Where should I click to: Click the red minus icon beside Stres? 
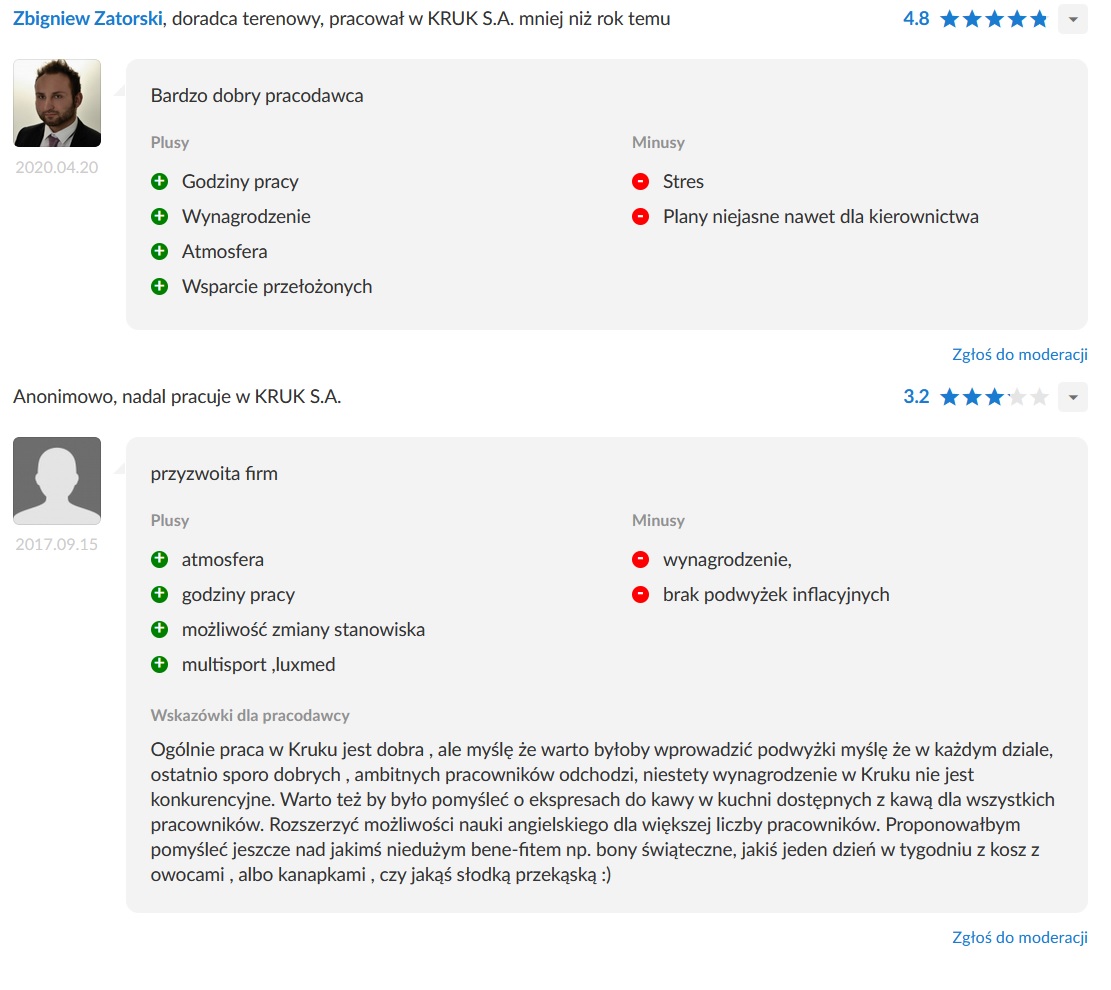(641, 182)
